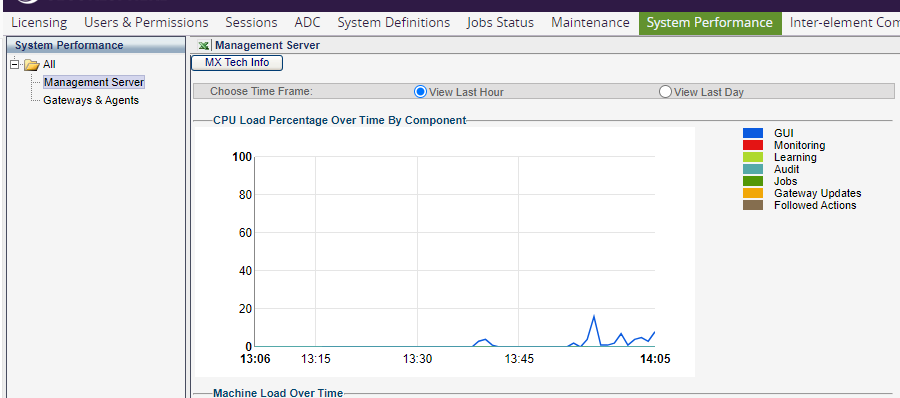Click the red Monitoring legend swatch

(753, 145)
